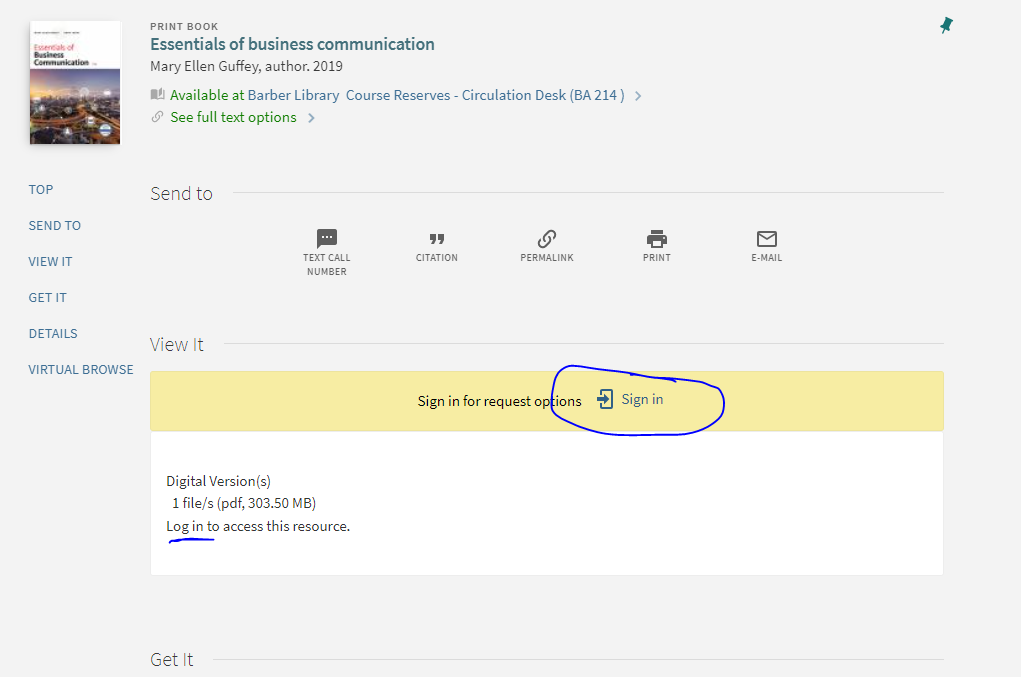Open the Citation icon
This screenshot has height=677, width=1021.
[436, 239]
